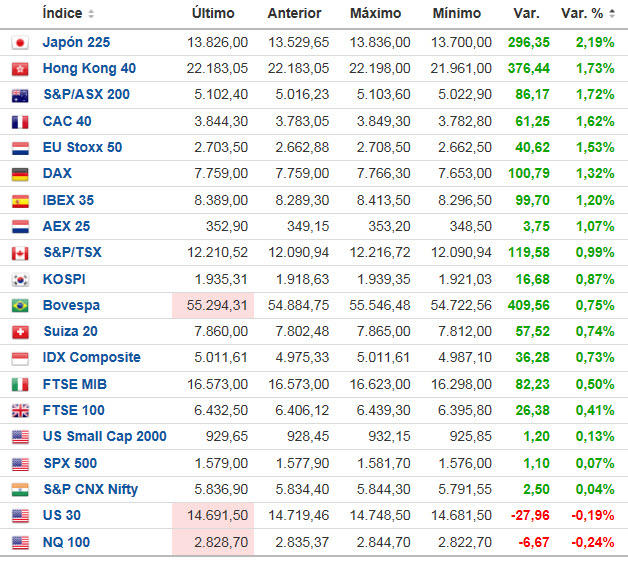Click the Canada flag beside S&P/TSX
The image size is (628, 561).
point(19,253)
